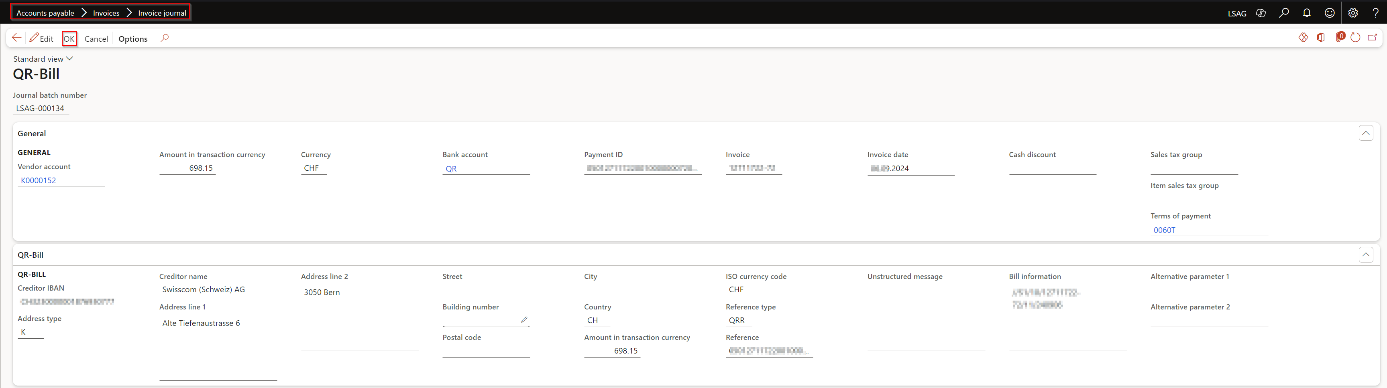Open the Invoices breadcrumb
This screenshot has height=388, width=1387.
[x=106, y=13]
